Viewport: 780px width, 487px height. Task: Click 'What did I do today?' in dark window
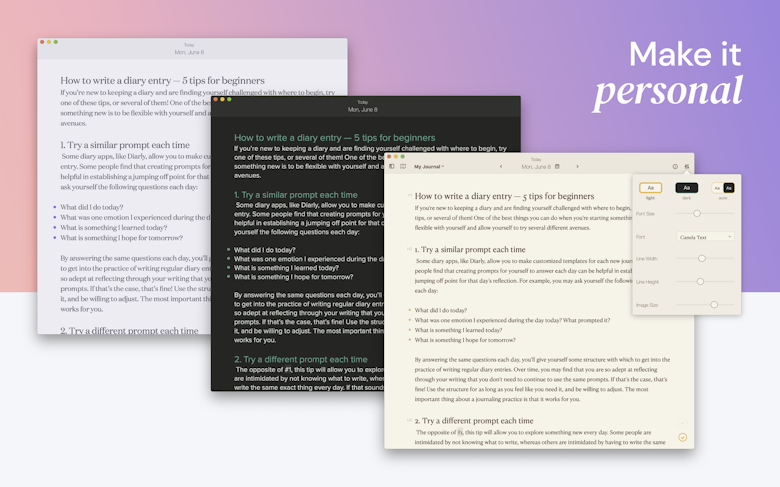tap(265, 250)
